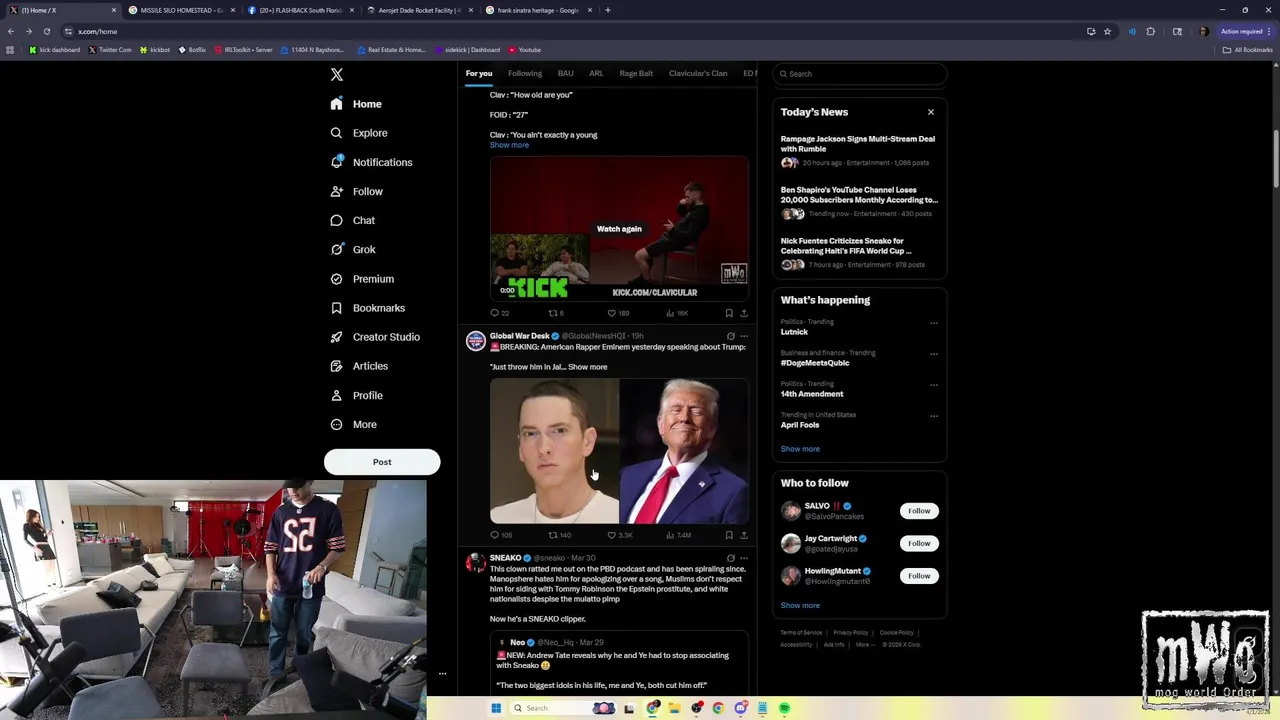
Task: Open options for 14th Amendment trend
Action: [x=934, y=385]
